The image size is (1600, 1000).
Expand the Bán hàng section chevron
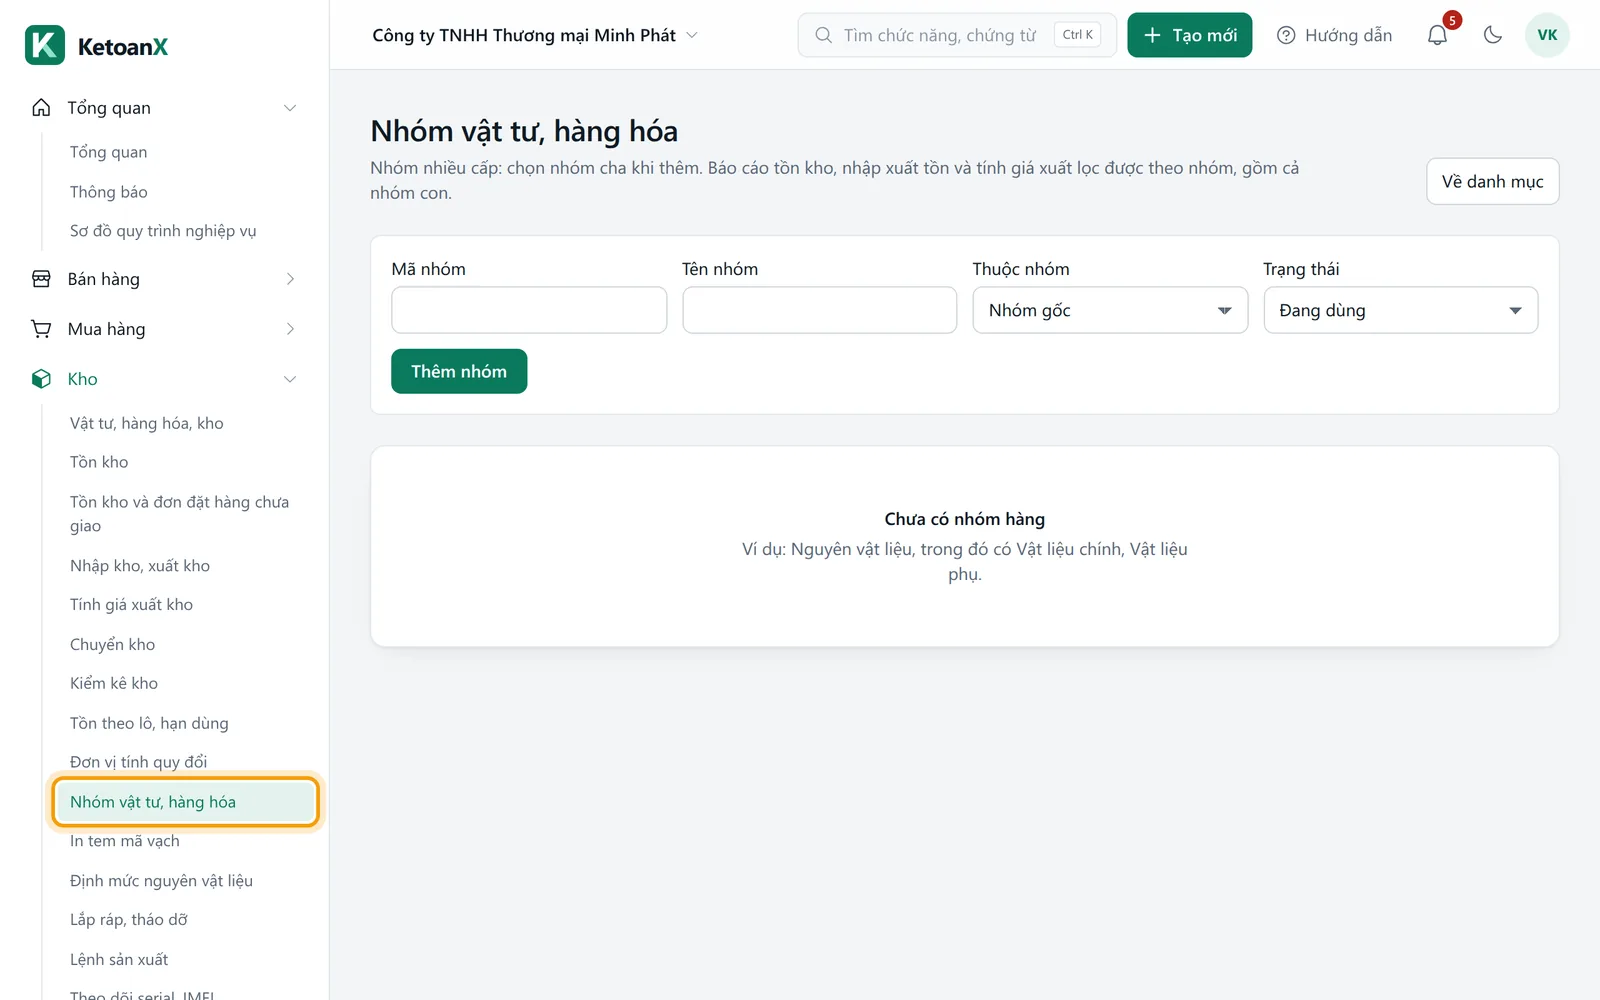click(290, 279)
